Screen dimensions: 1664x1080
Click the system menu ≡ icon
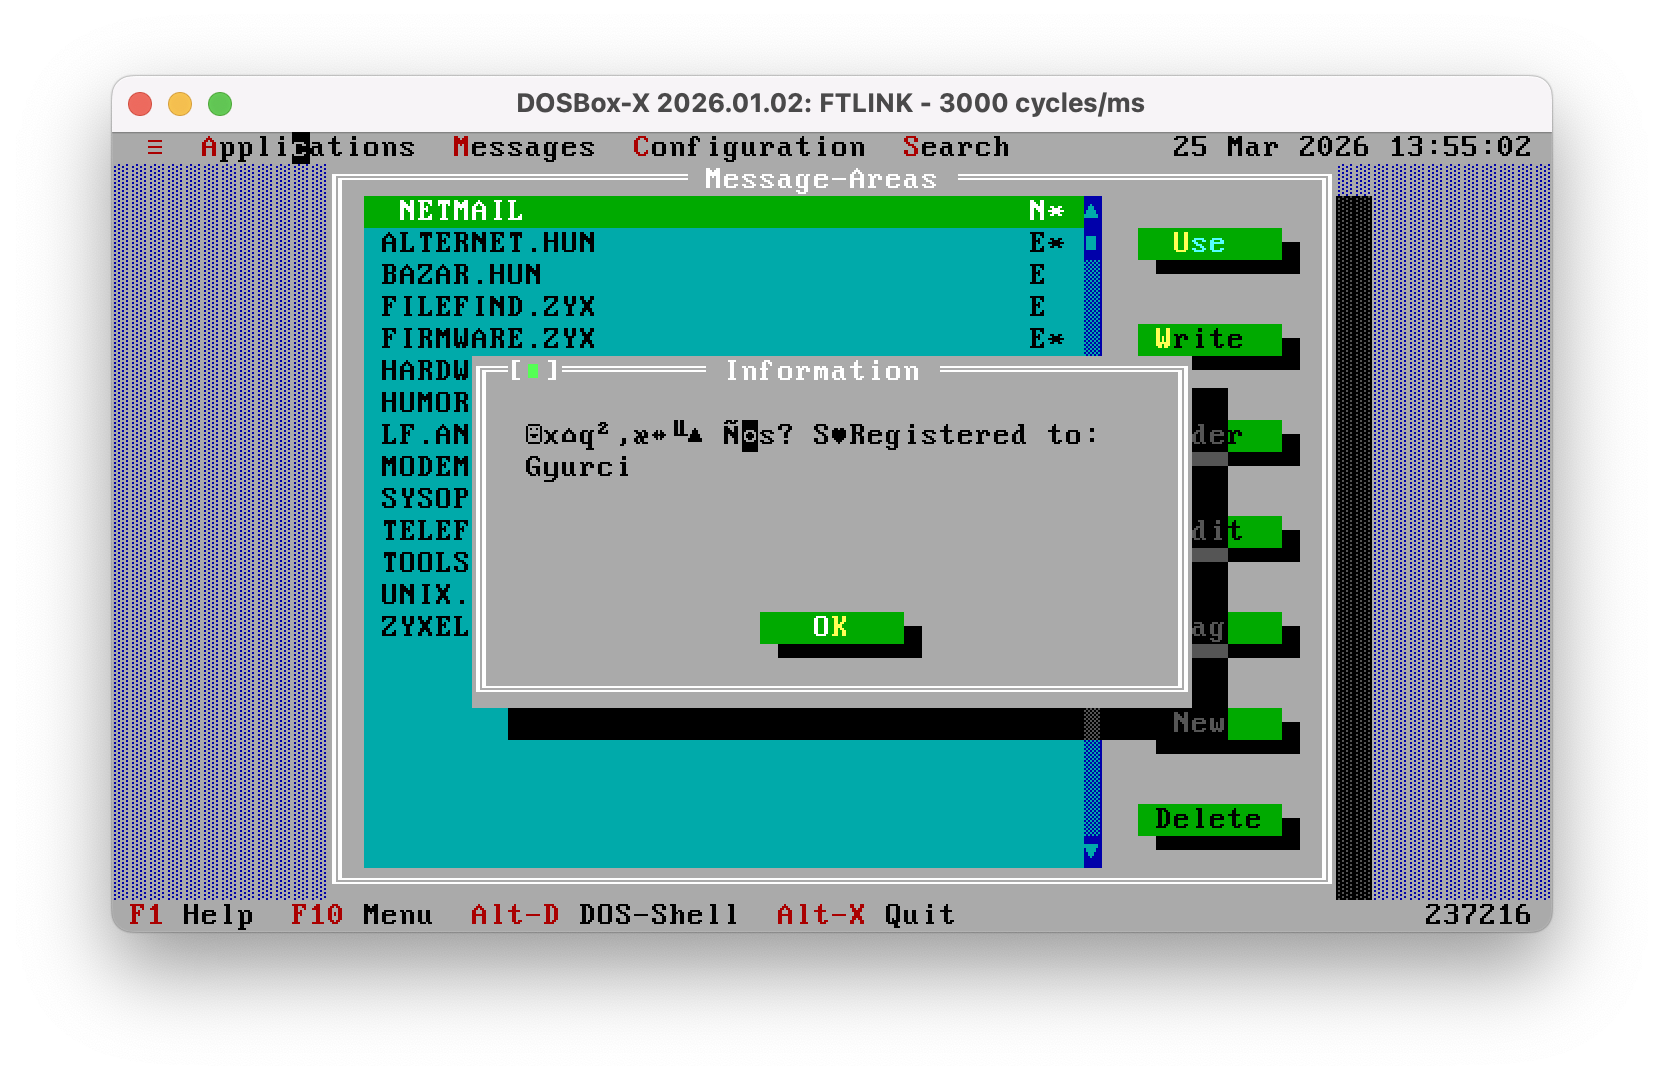click(155, 147)
